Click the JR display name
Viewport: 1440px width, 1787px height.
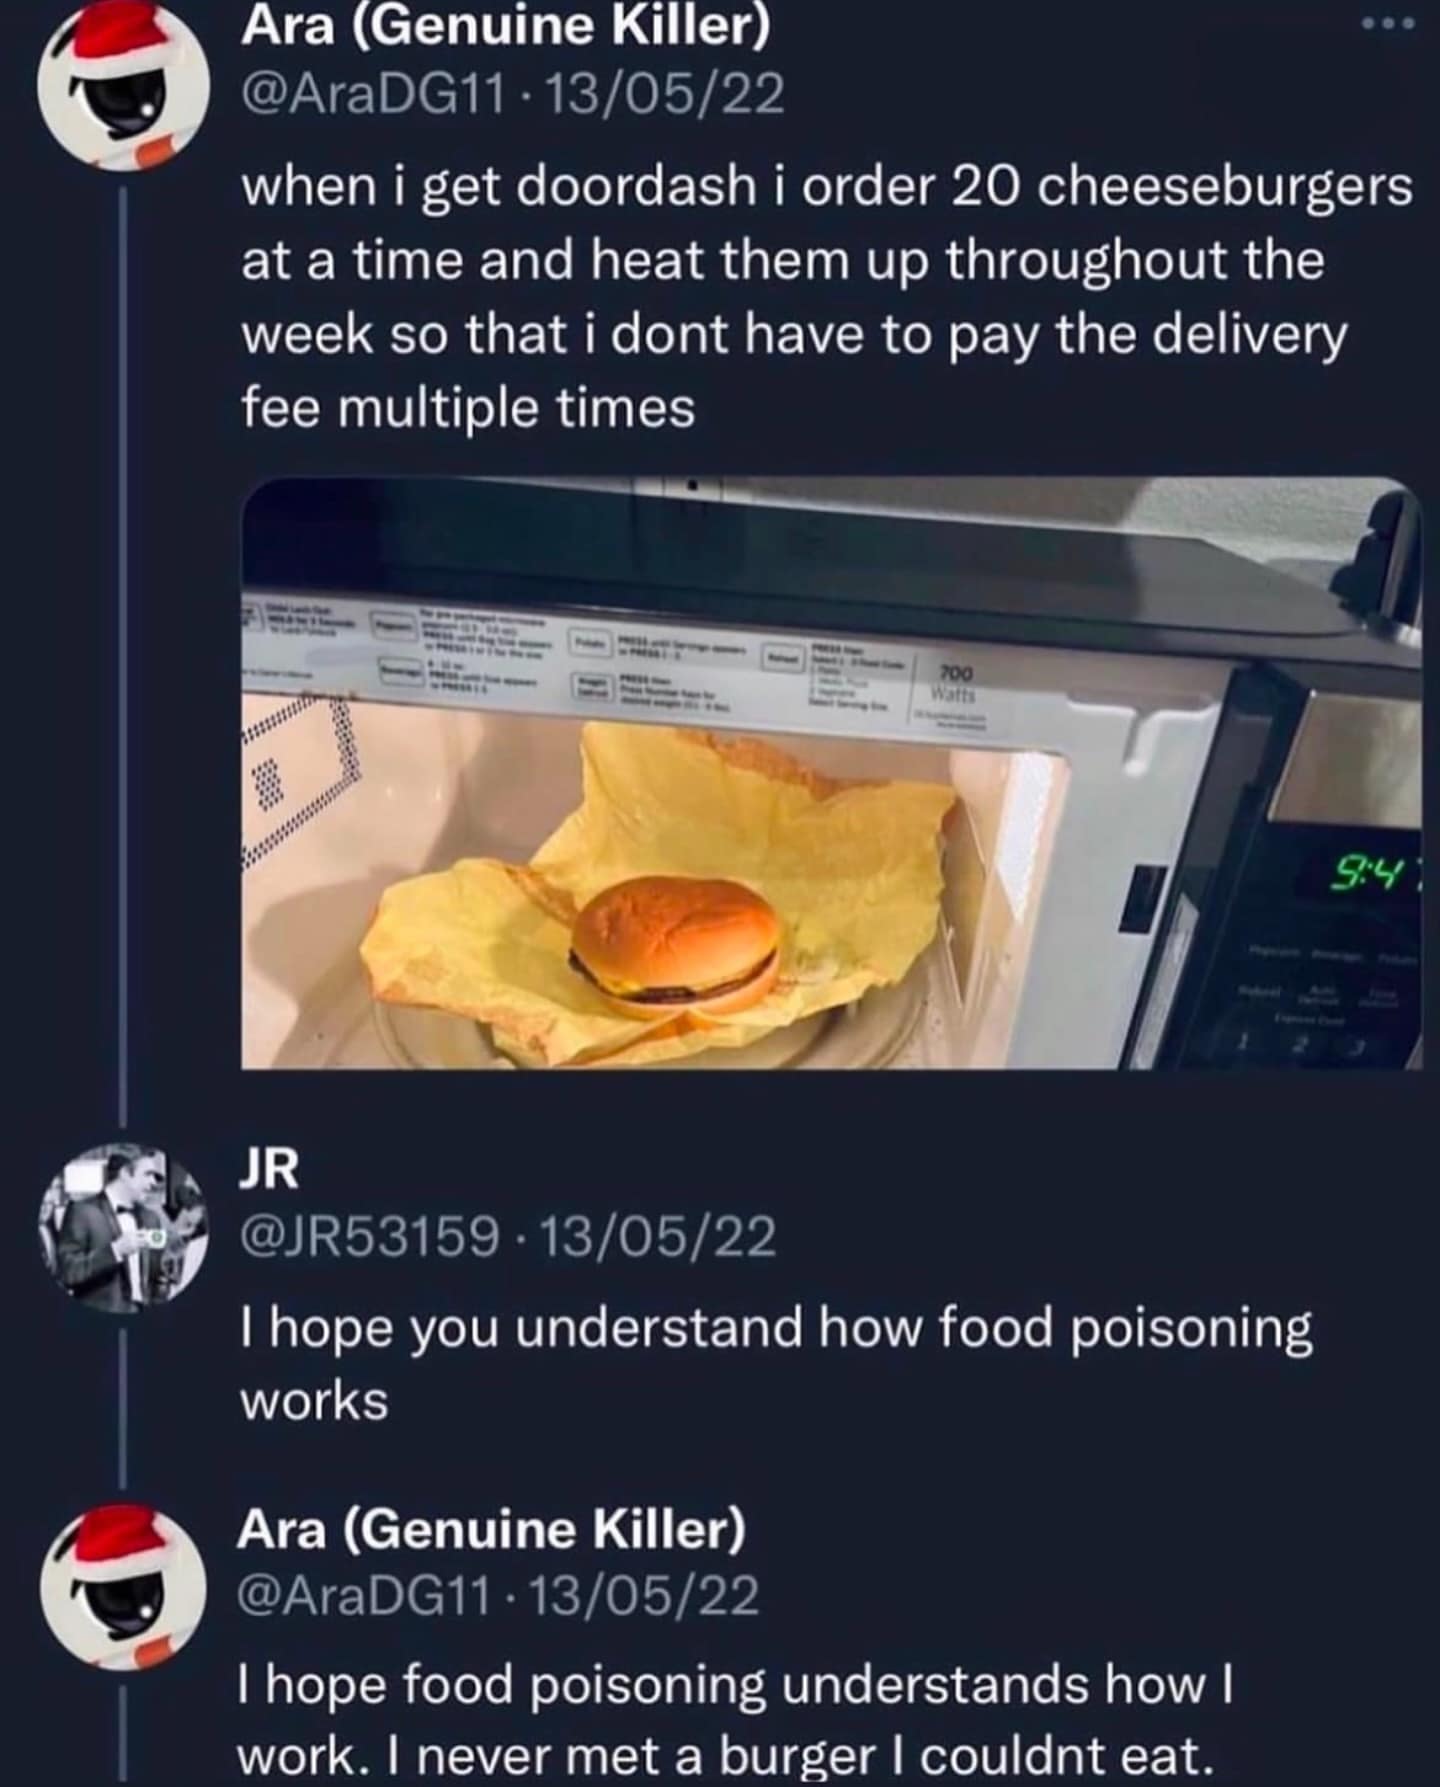[268, 1168]
